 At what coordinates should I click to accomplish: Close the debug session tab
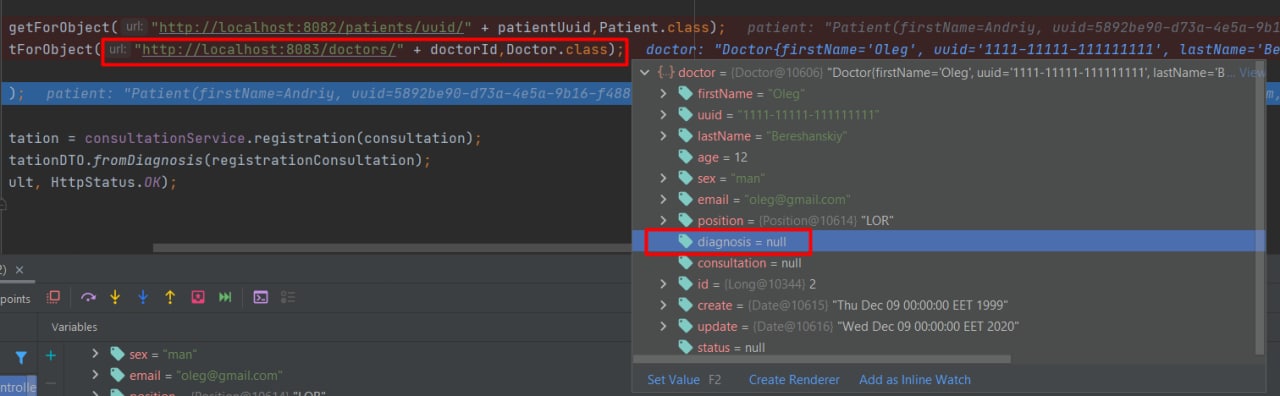point(19,270)
